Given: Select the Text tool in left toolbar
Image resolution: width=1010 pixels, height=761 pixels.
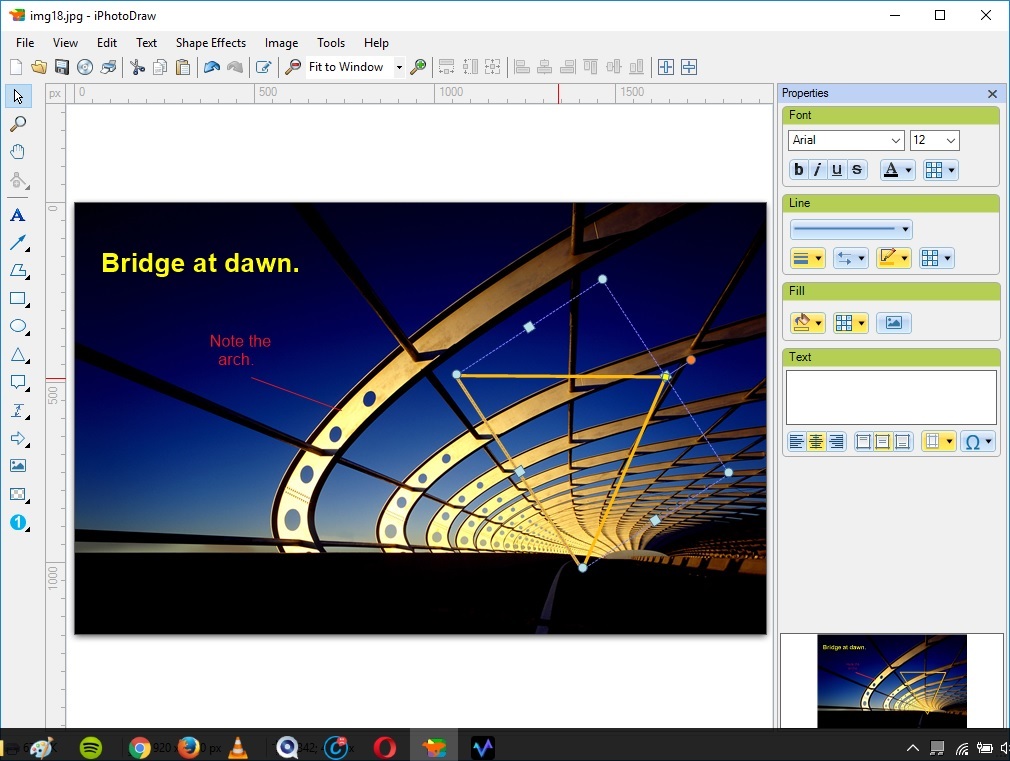Looking at the screenshot, I should click(x=17, y=215).
